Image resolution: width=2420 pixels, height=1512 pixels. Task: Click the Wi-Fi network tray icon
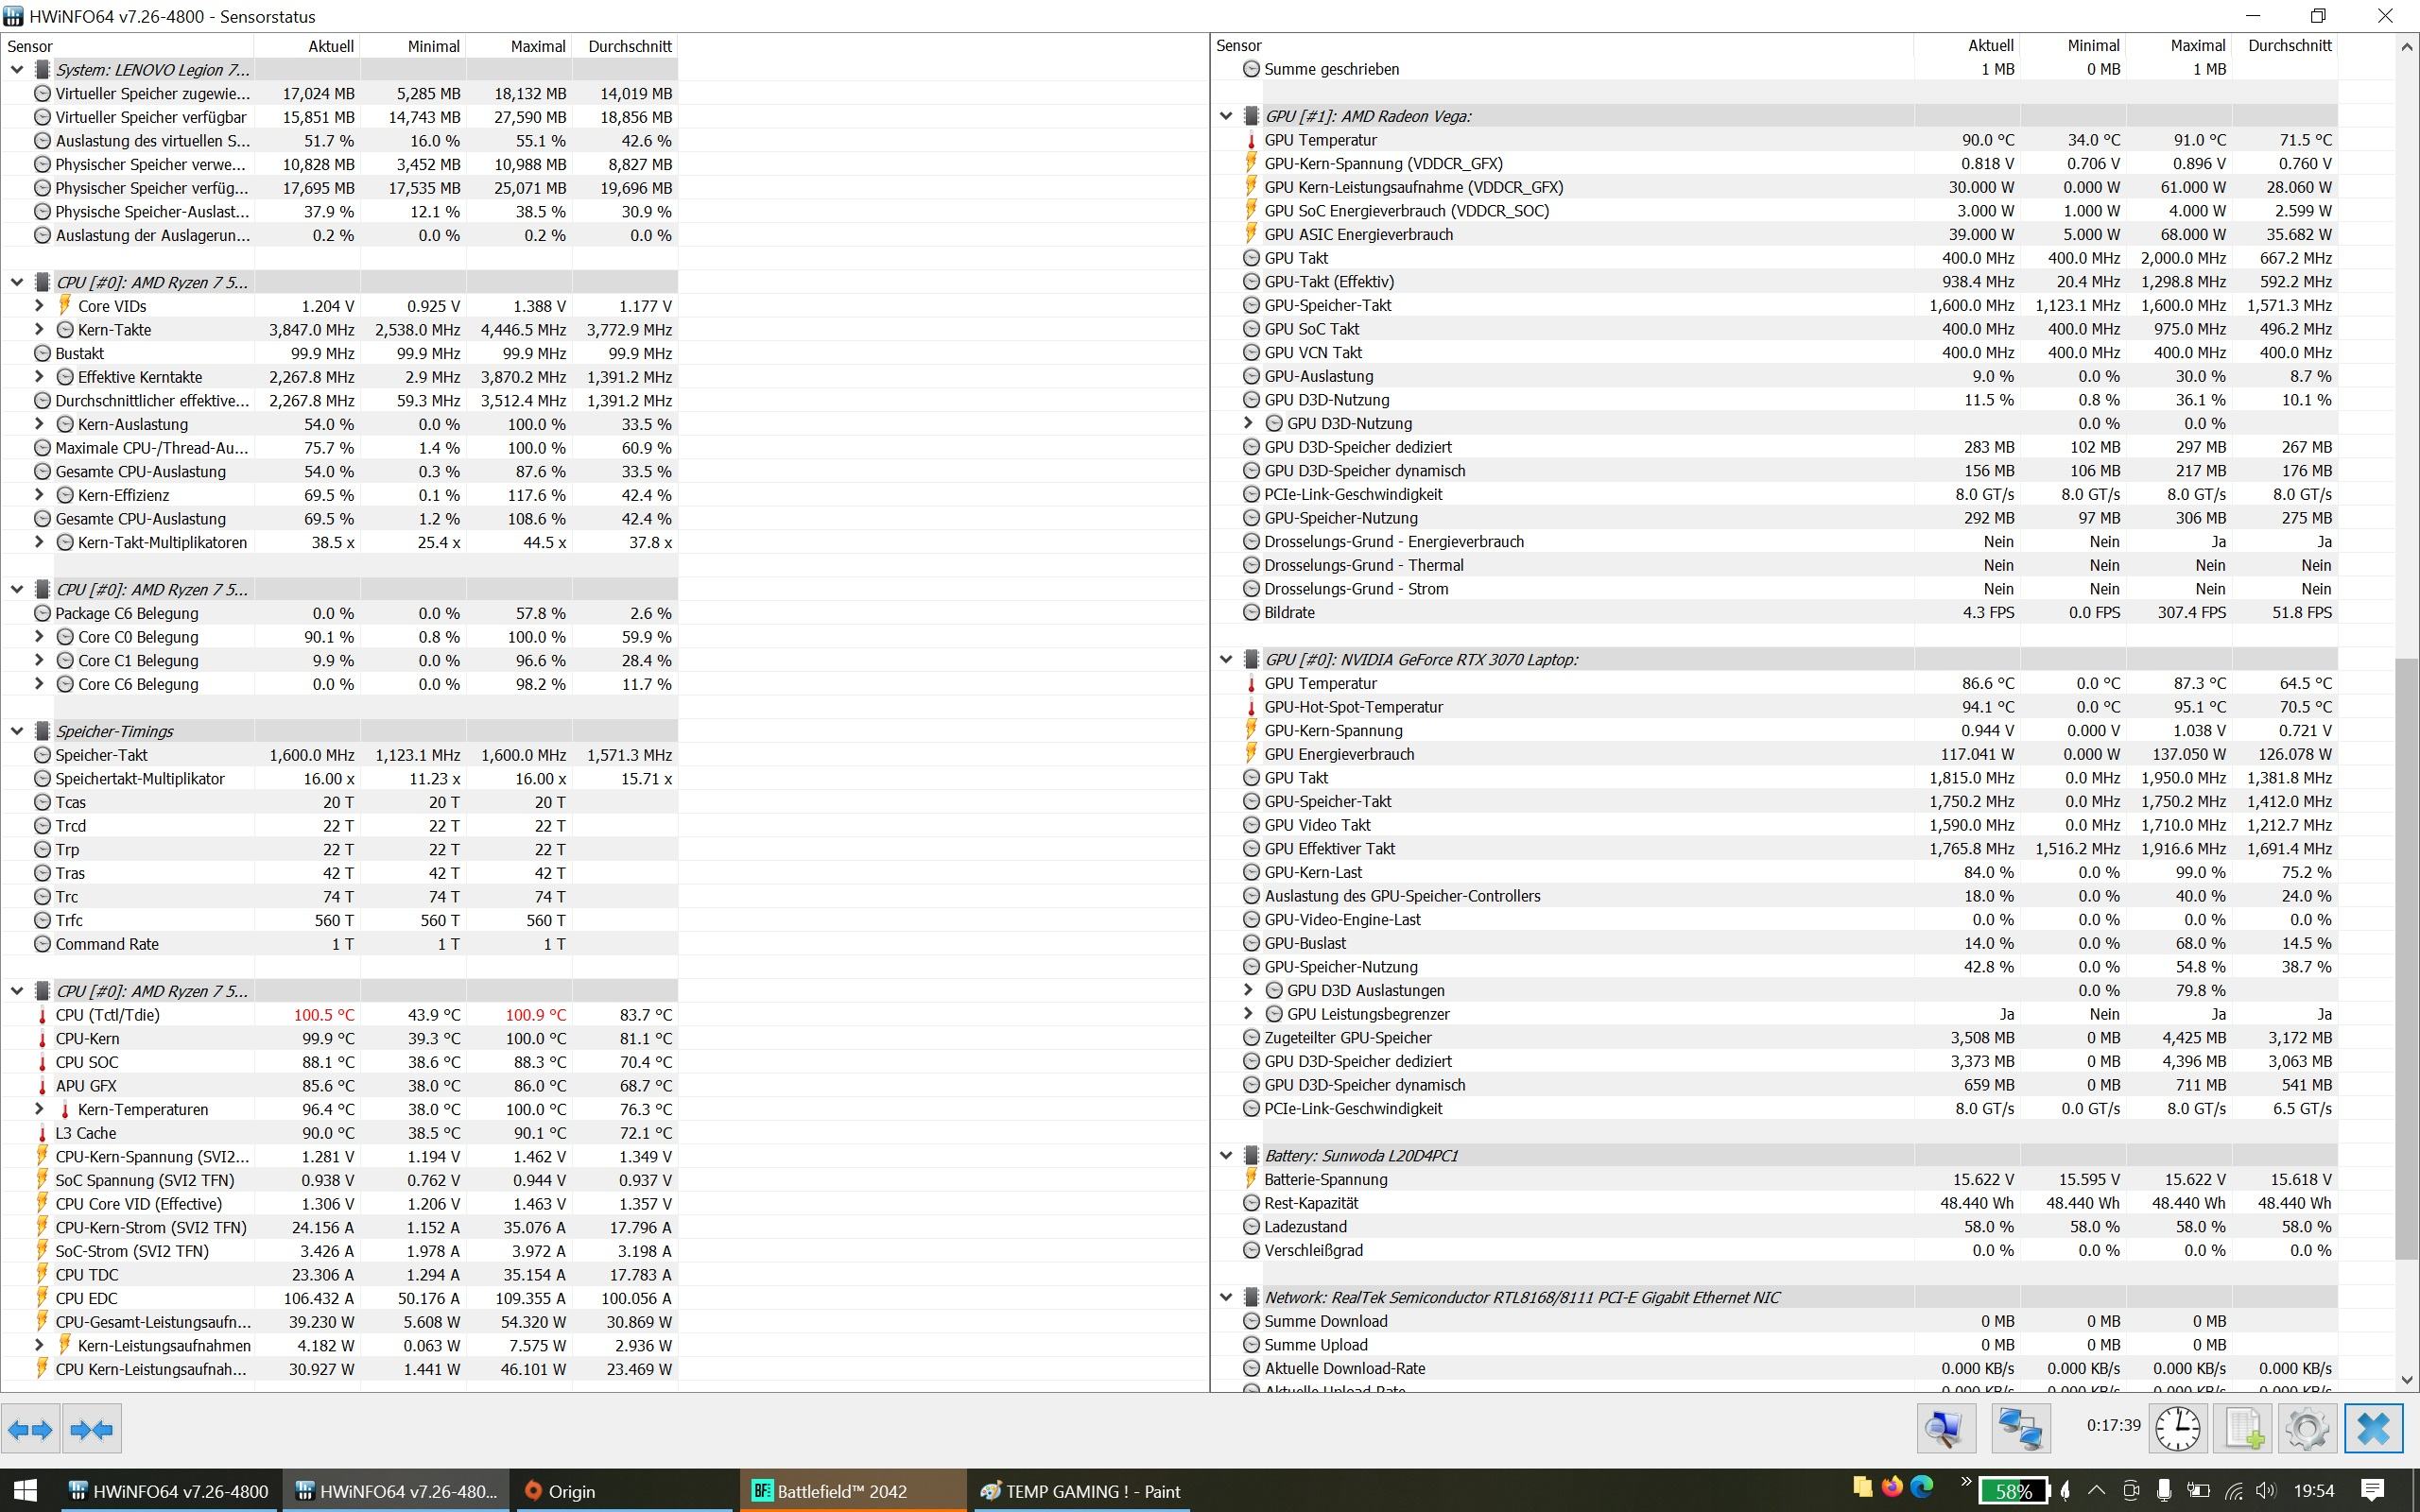coord(2233,1491)
